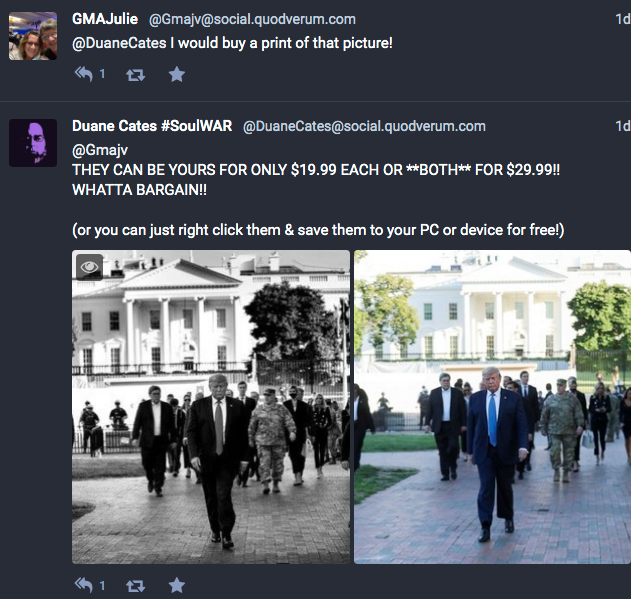
Task: Favourite GMAJulie's post with star icon
Action: tap(177, 74)
